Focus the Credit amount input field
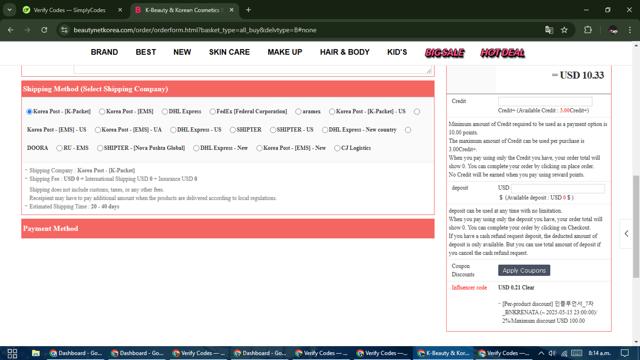 pos(545,101)
